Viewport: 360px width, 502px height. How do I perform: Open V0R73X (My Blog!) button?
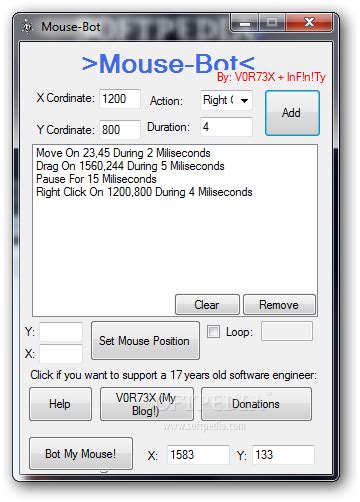coord(147,404)
